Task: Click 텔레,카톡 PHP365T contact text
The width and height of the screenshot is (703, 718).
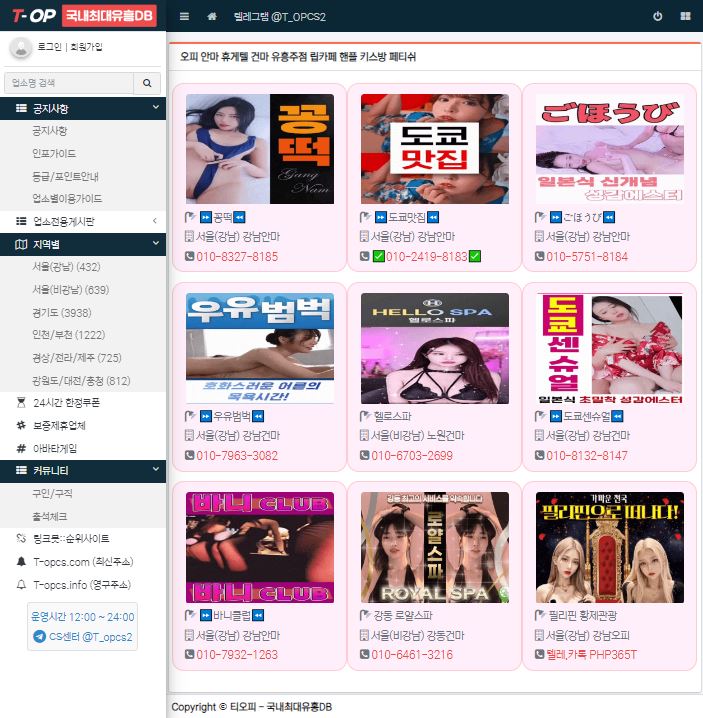Action: 591,655
